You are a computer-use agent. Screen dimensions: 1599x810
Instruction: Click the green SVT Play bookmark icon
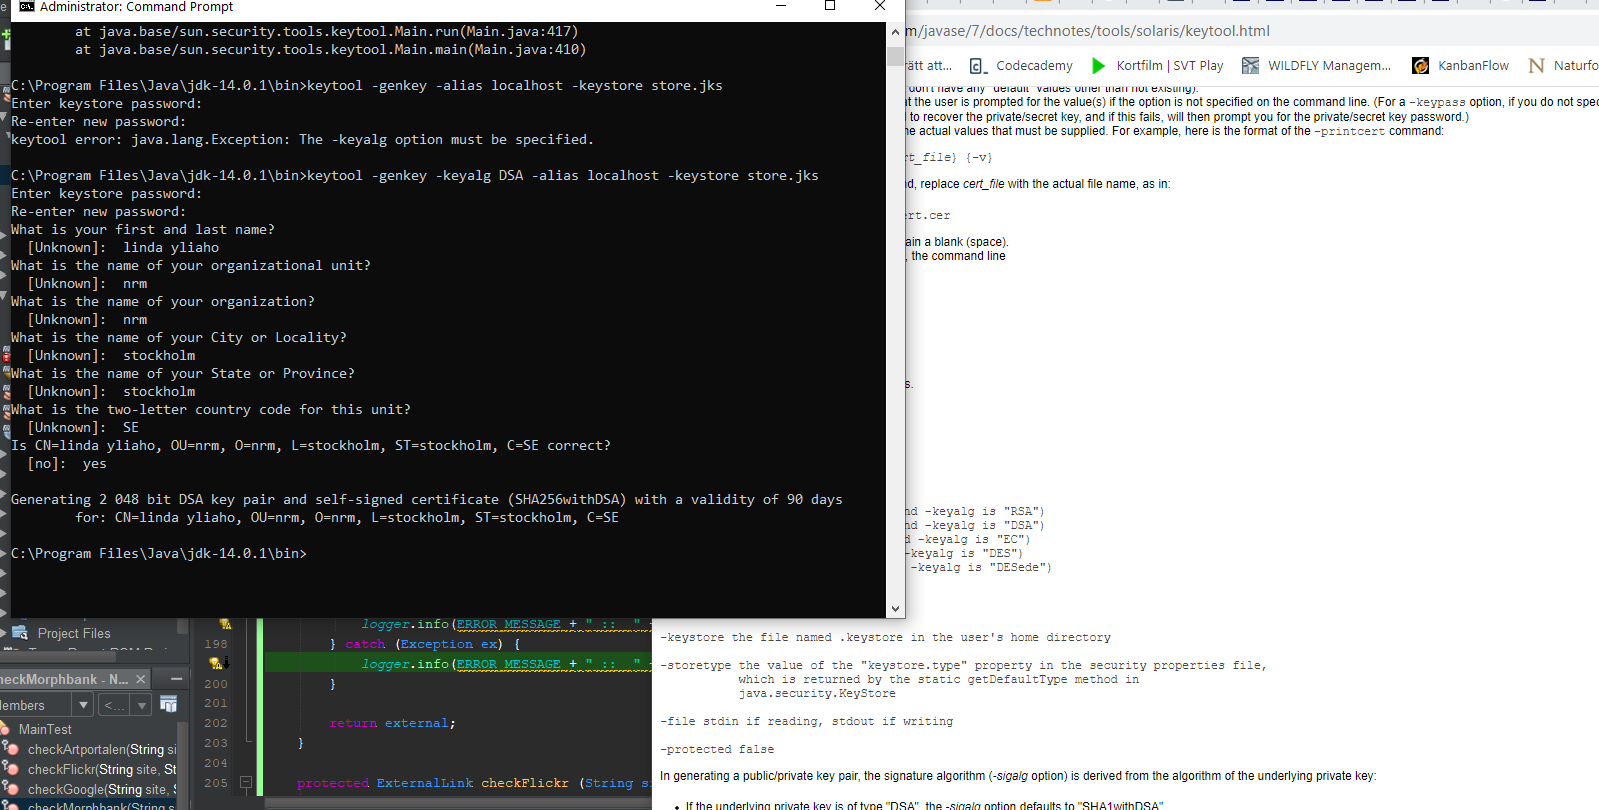tap(1098, 66)
